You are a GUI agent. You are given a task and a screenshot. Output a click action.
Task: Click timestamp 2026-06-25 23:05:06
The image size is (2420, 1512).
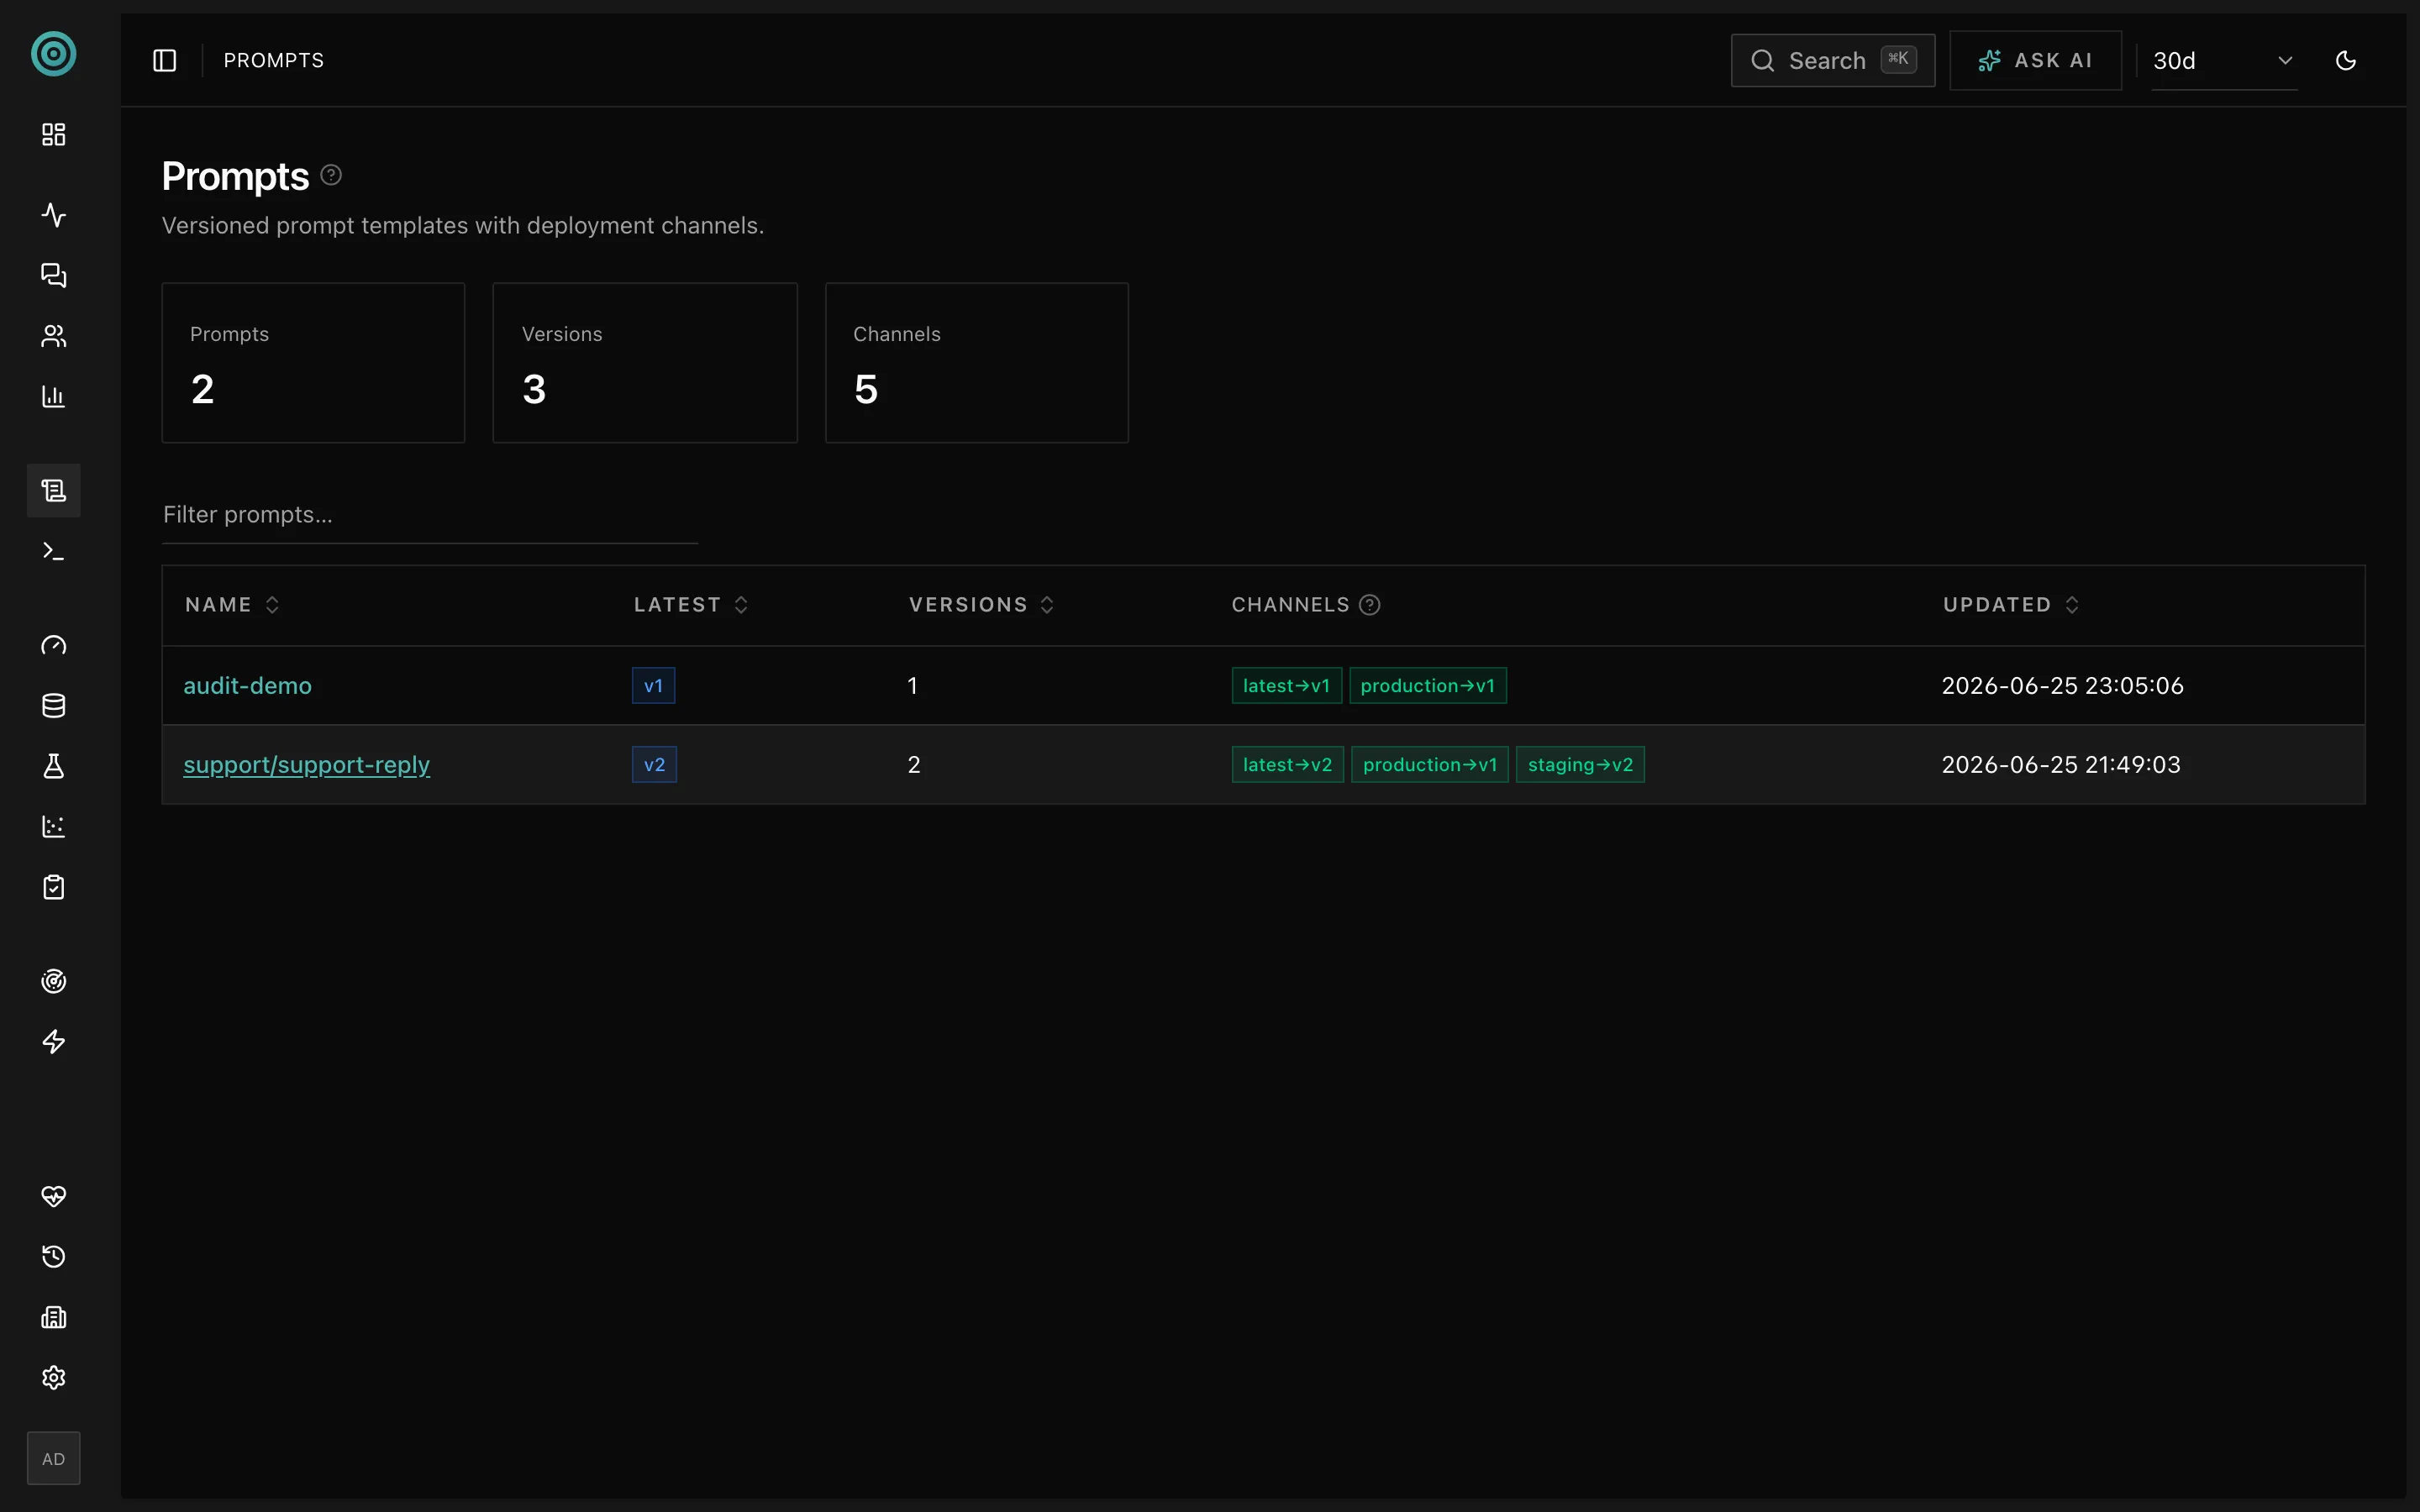2062,686
